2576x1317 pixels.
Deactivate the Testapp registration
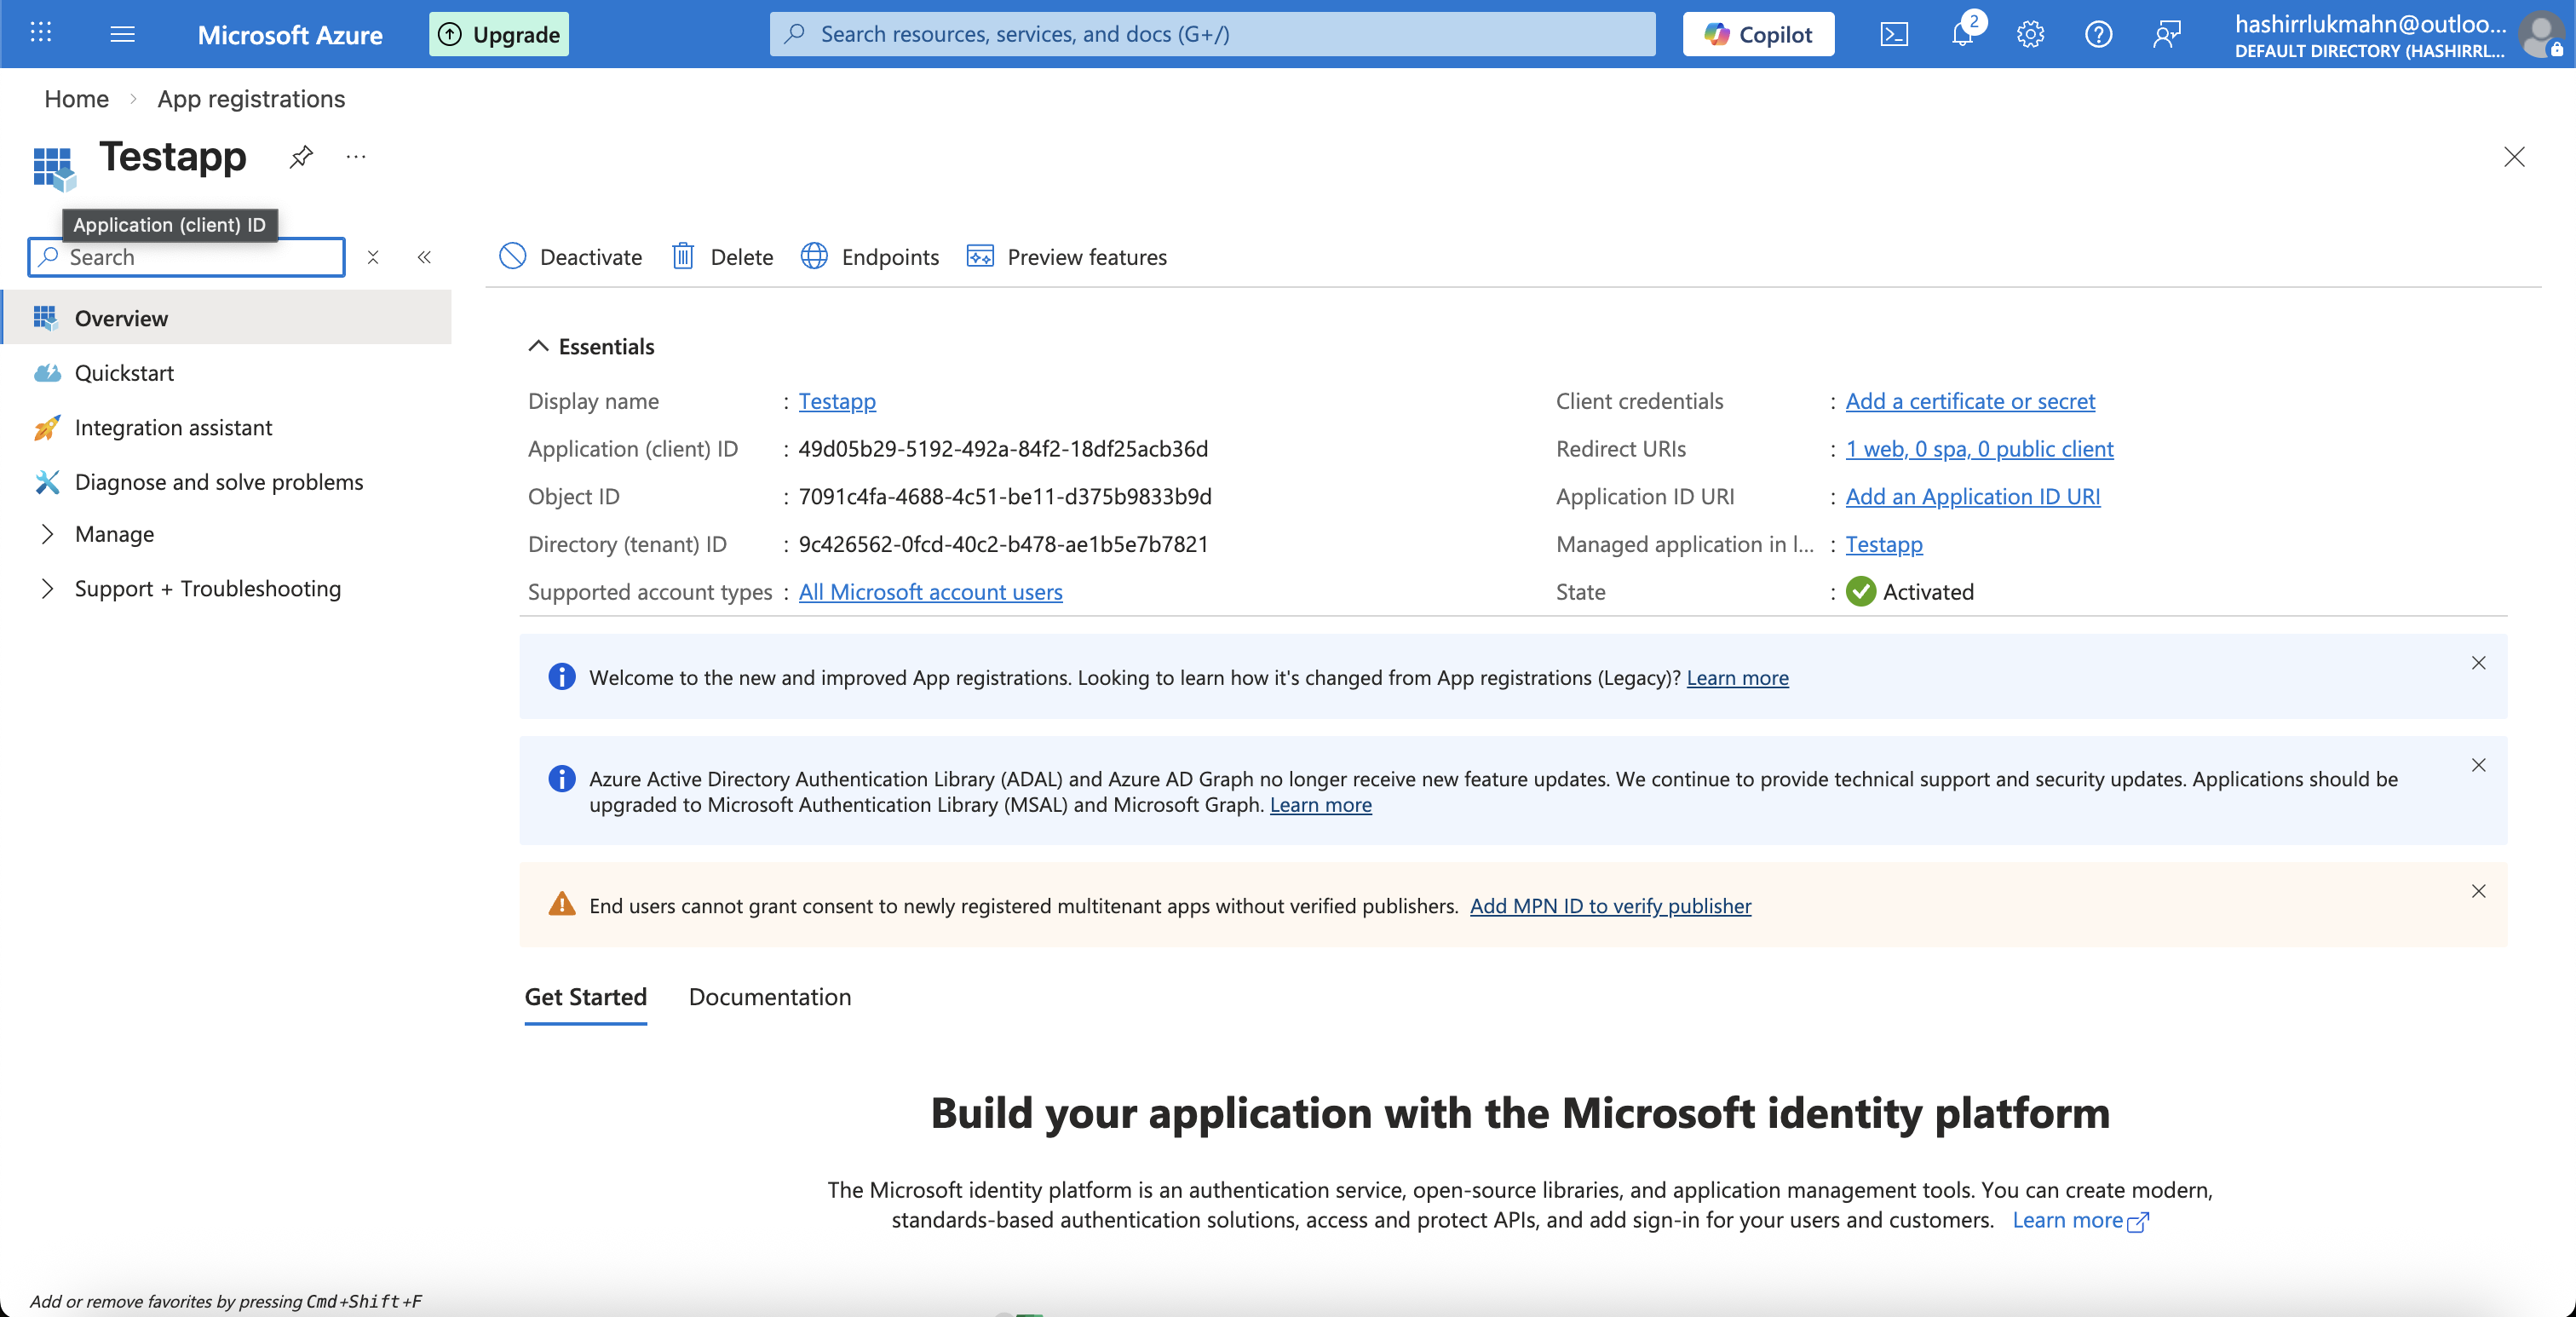click(x=570, y=256)
